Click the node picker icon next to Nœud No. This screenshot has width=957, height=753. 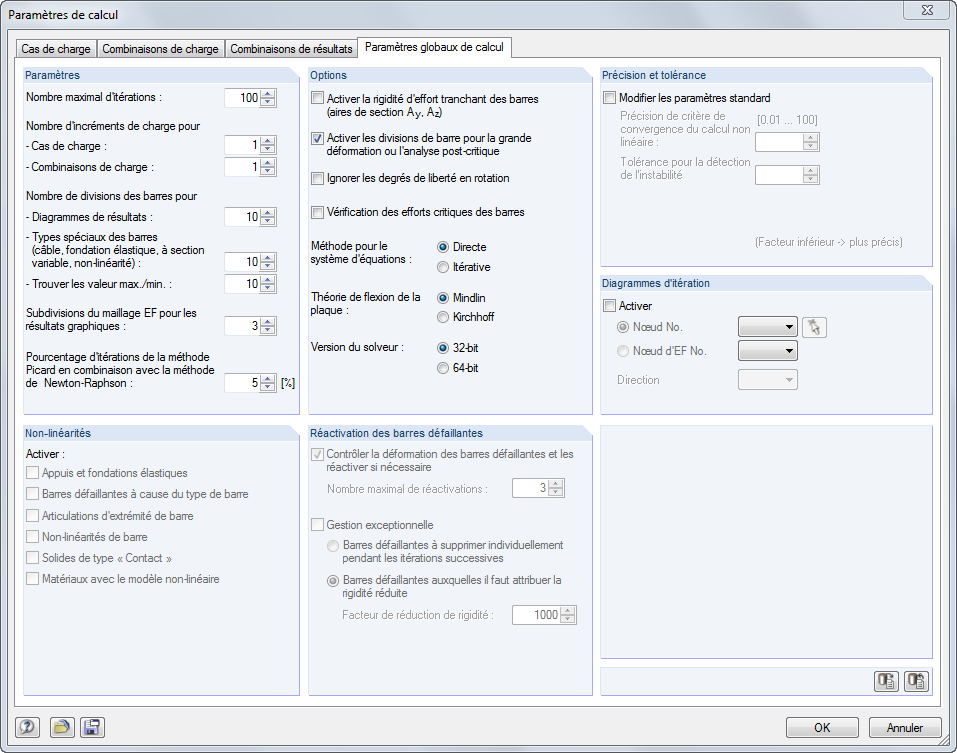pos(814,328)
